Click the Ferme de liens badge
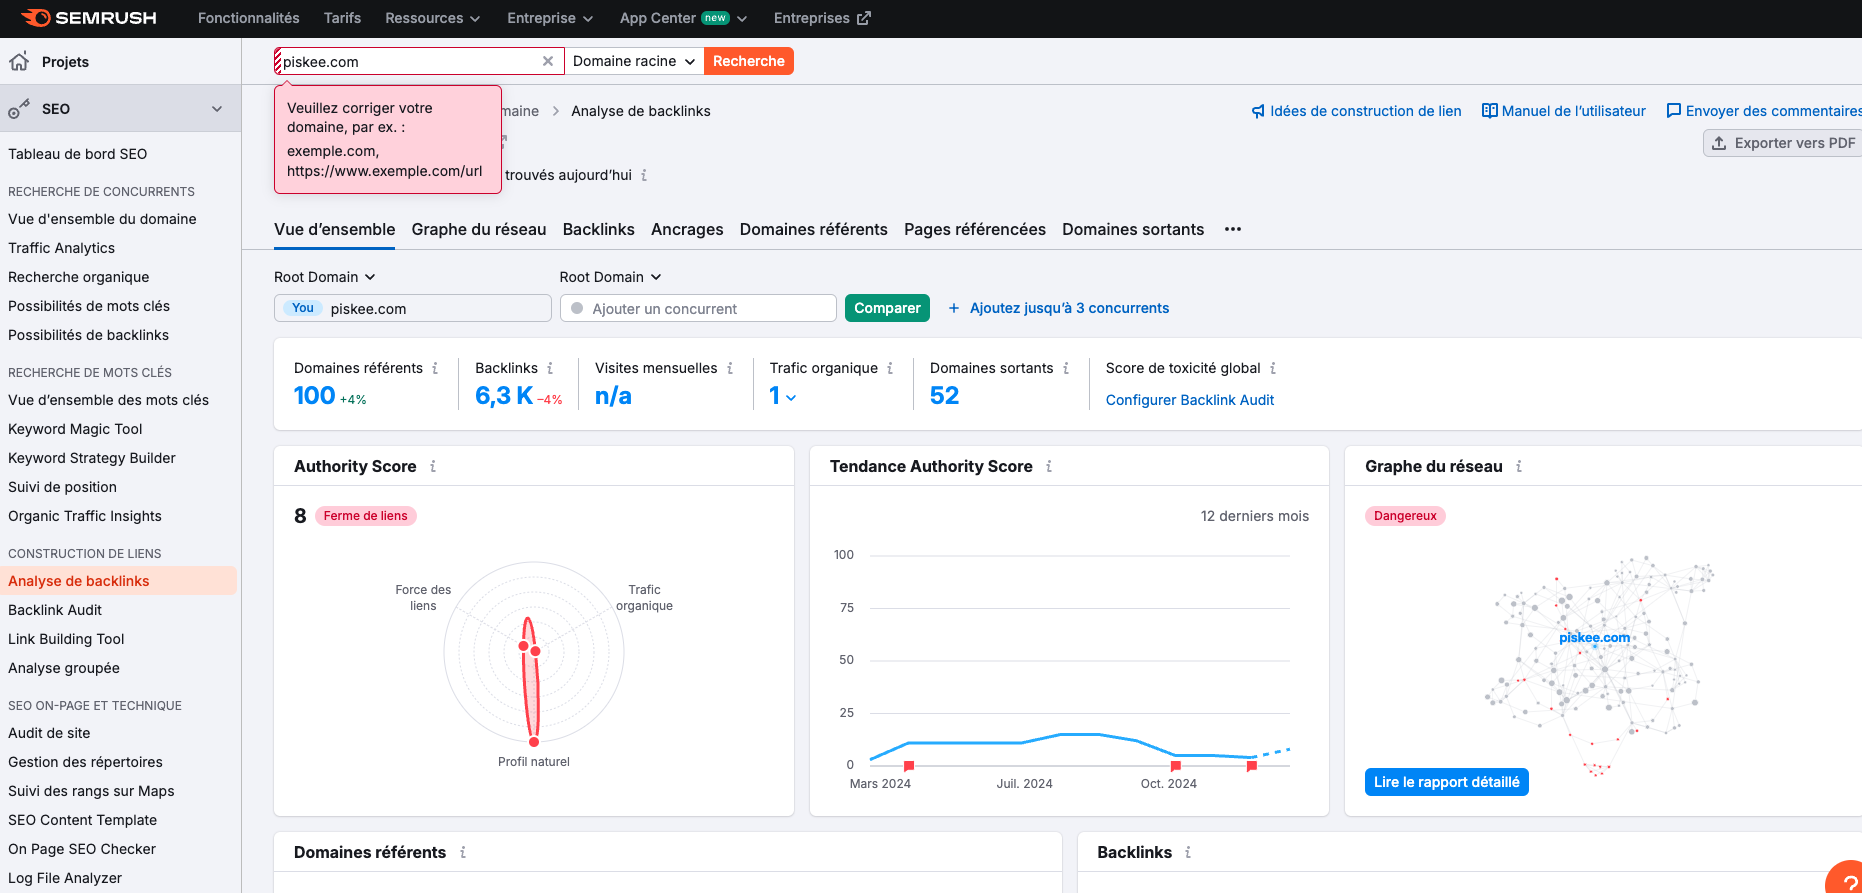This screenshot has width=1862, height=893. pyautogui.click(x=366, y=516)
